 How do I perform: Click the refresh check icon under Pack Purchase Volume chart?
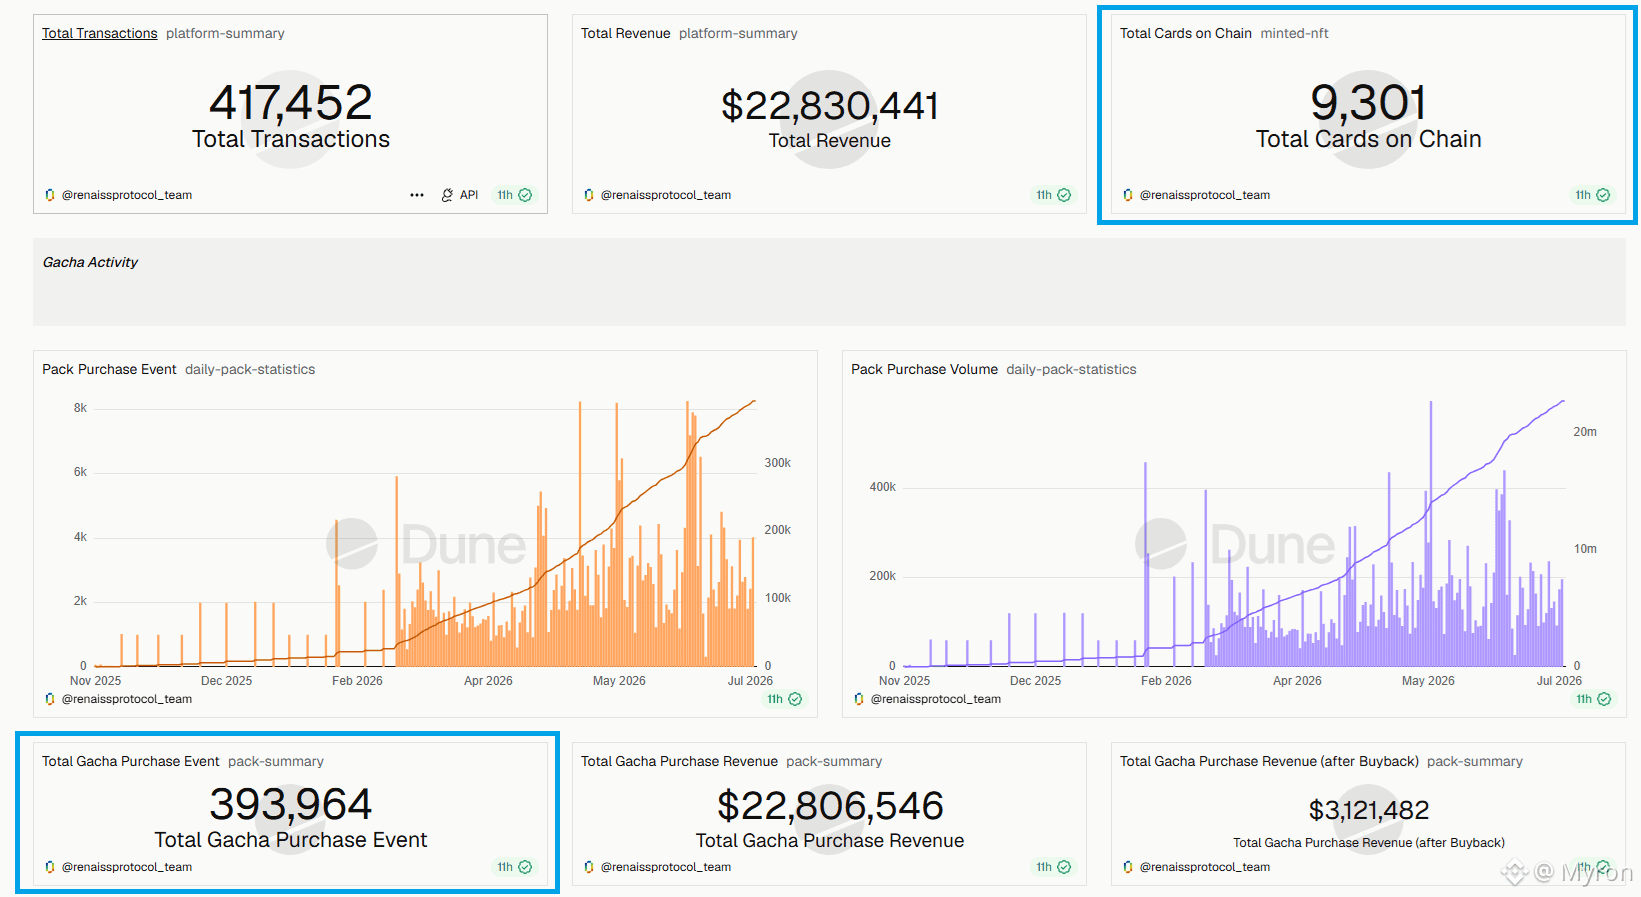[x=1604, y=699]
